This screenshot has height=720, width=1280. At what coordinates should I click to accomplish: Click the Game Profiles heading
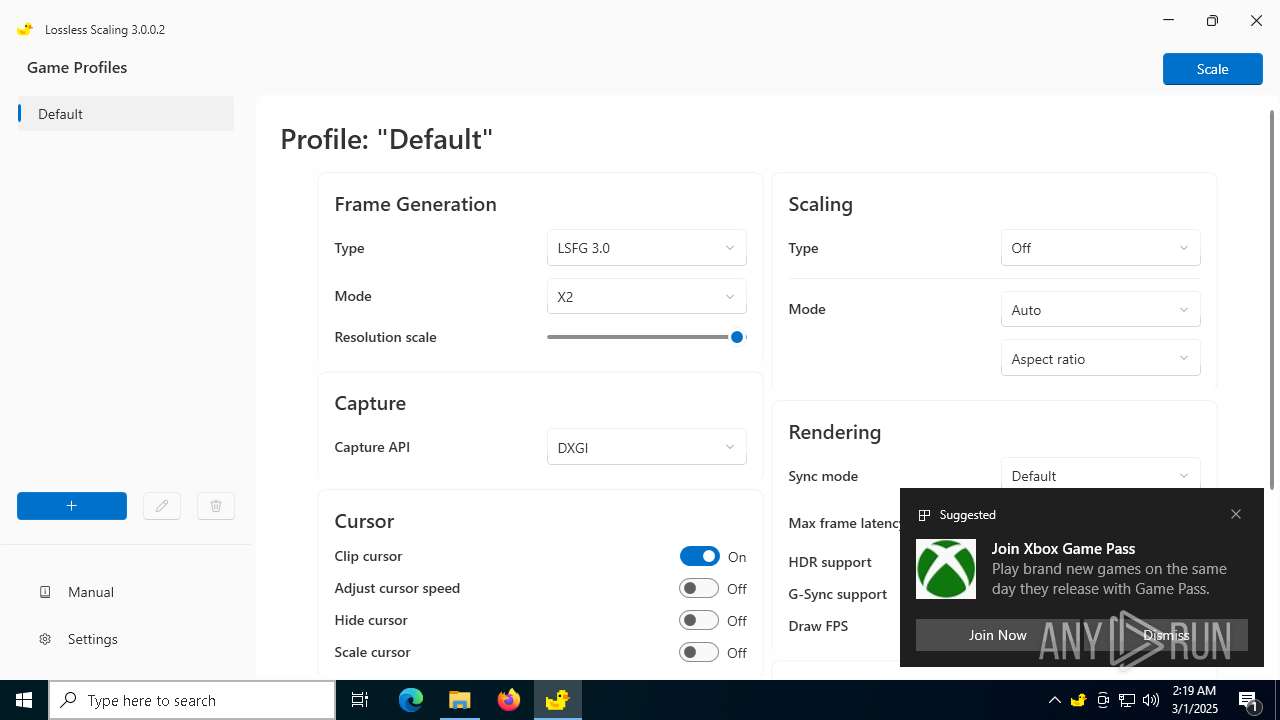(x=77, y=67)
